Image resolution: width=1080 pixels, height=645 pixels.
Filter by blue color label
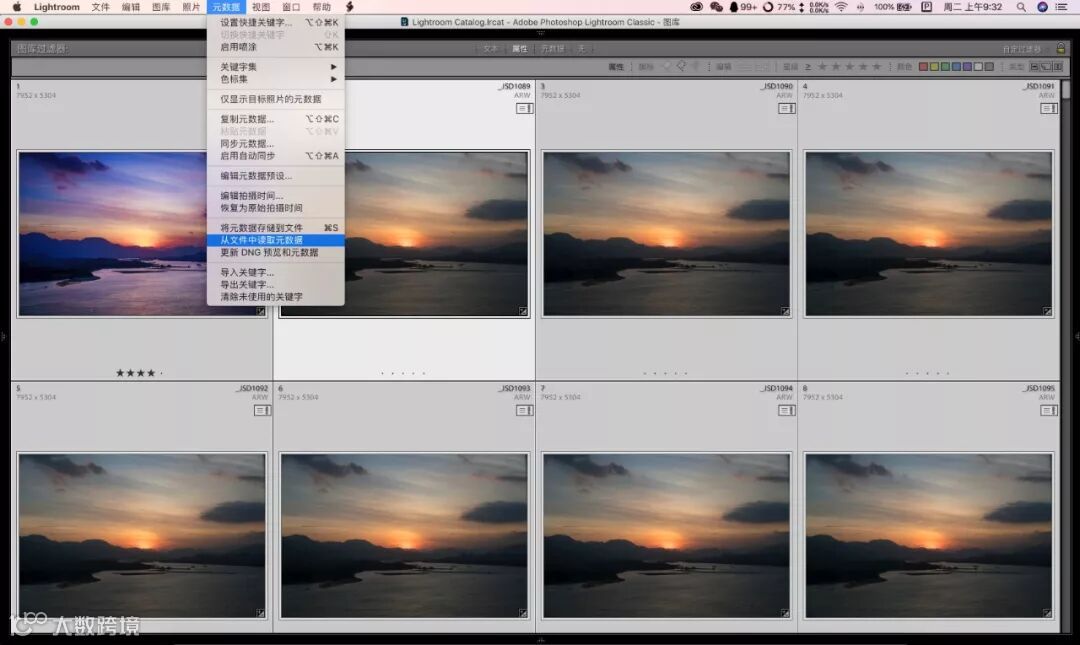click(957, 67)
